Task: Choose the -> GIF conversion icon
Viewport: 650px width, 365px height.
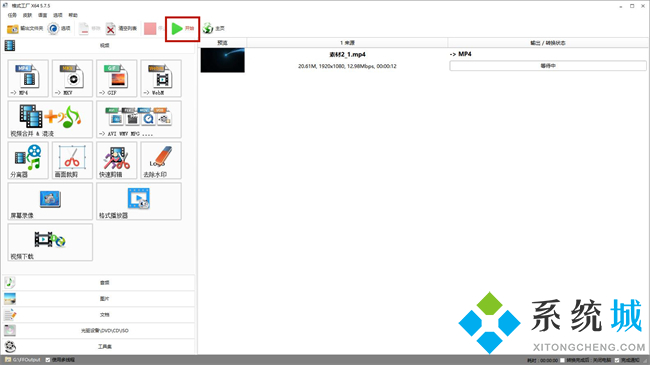Action: [x=116, y=78]
